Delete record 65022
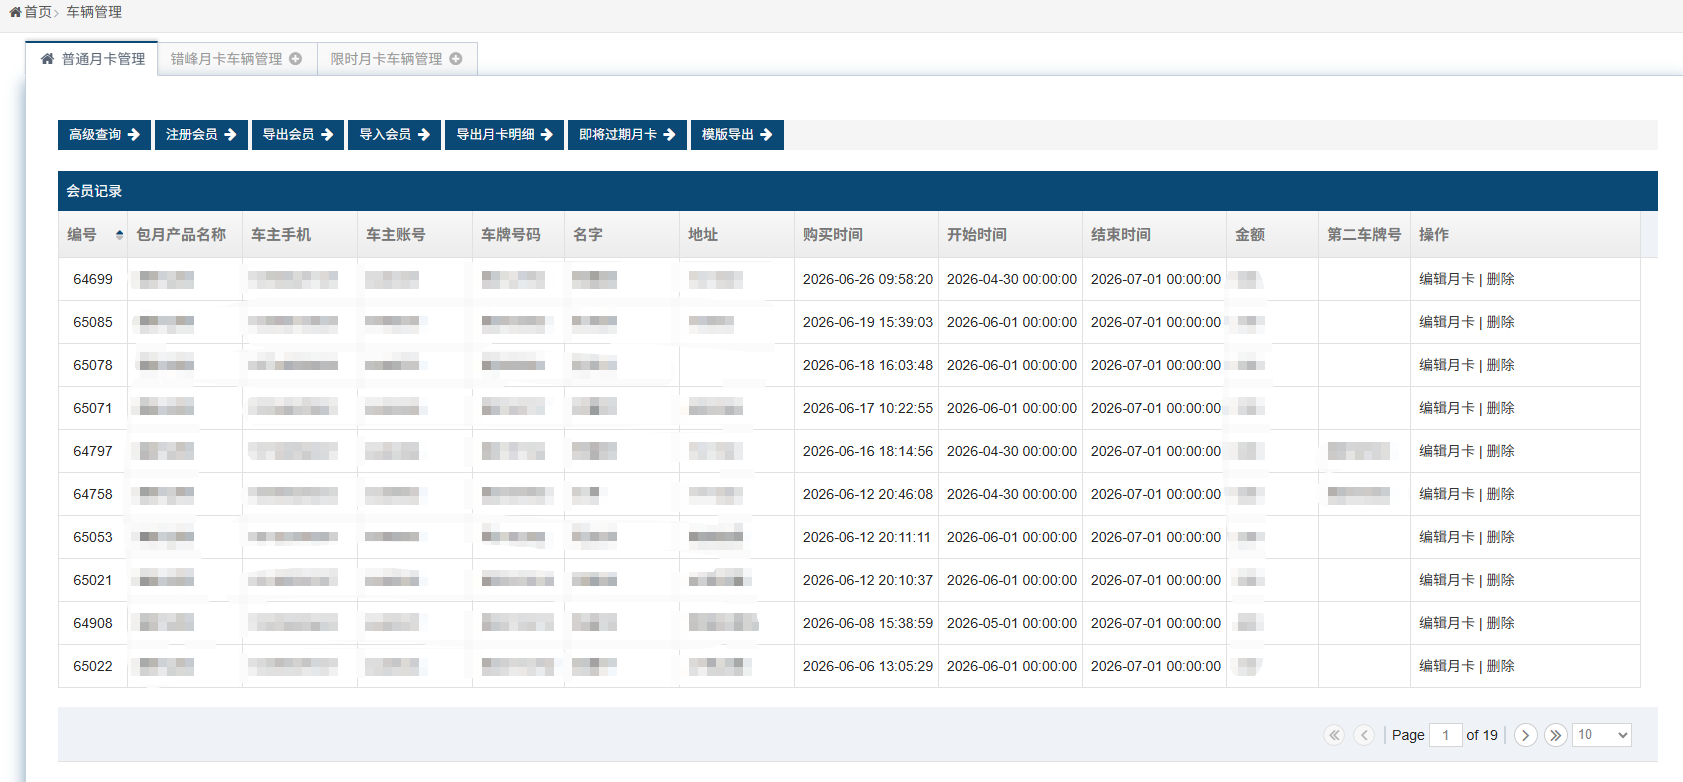The height and width of the screenshot is (782, 1683). pos(1500,666)
